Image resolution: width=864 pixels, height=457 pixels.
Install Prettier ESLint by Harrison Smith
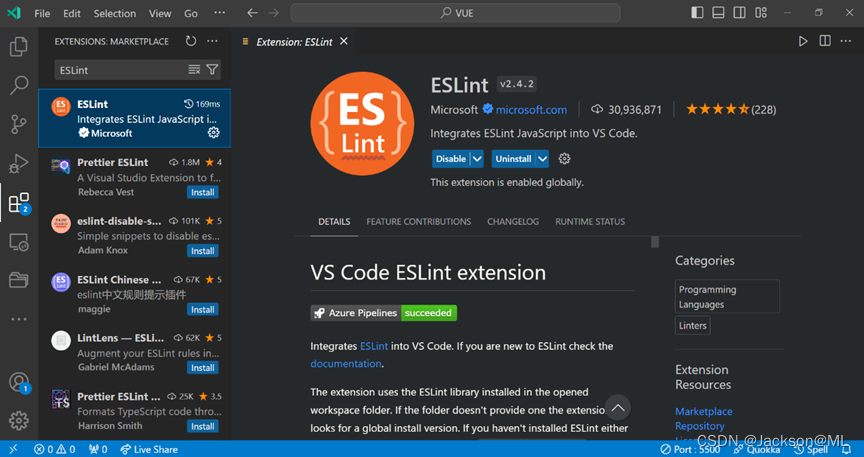click(x=203, y=426)
